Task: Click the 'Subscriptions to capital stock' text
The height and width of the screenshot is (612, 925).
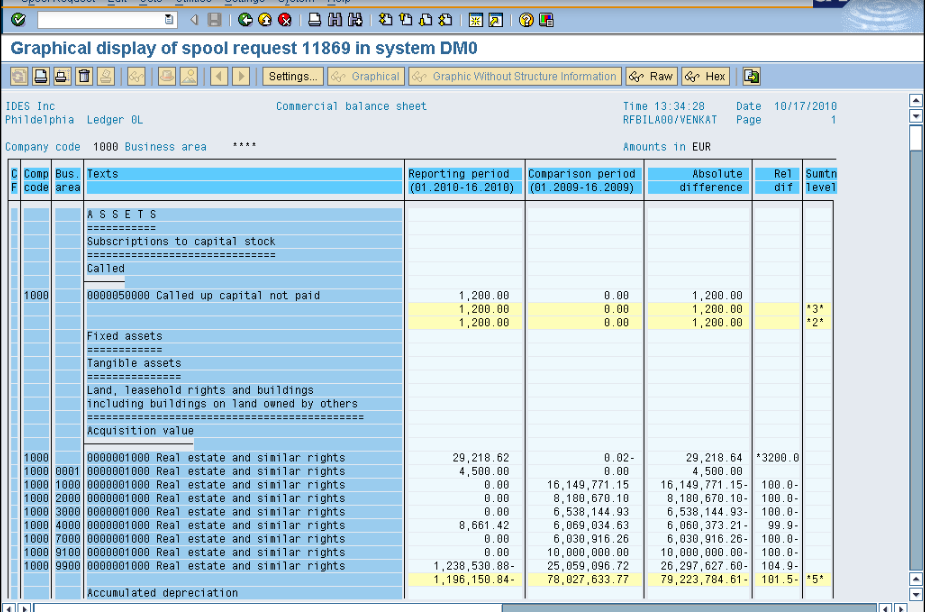Action: [181, 241]
